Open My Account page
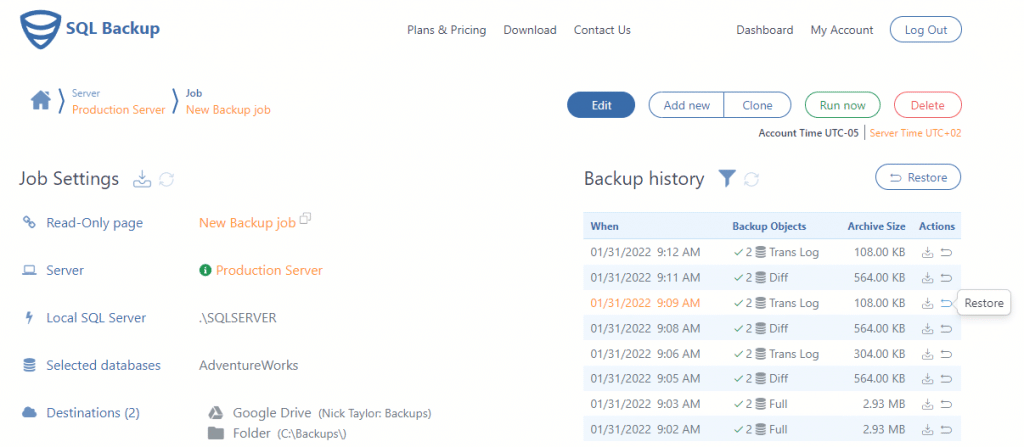Viewport: 1024px width, 447px height. point(842,30)
